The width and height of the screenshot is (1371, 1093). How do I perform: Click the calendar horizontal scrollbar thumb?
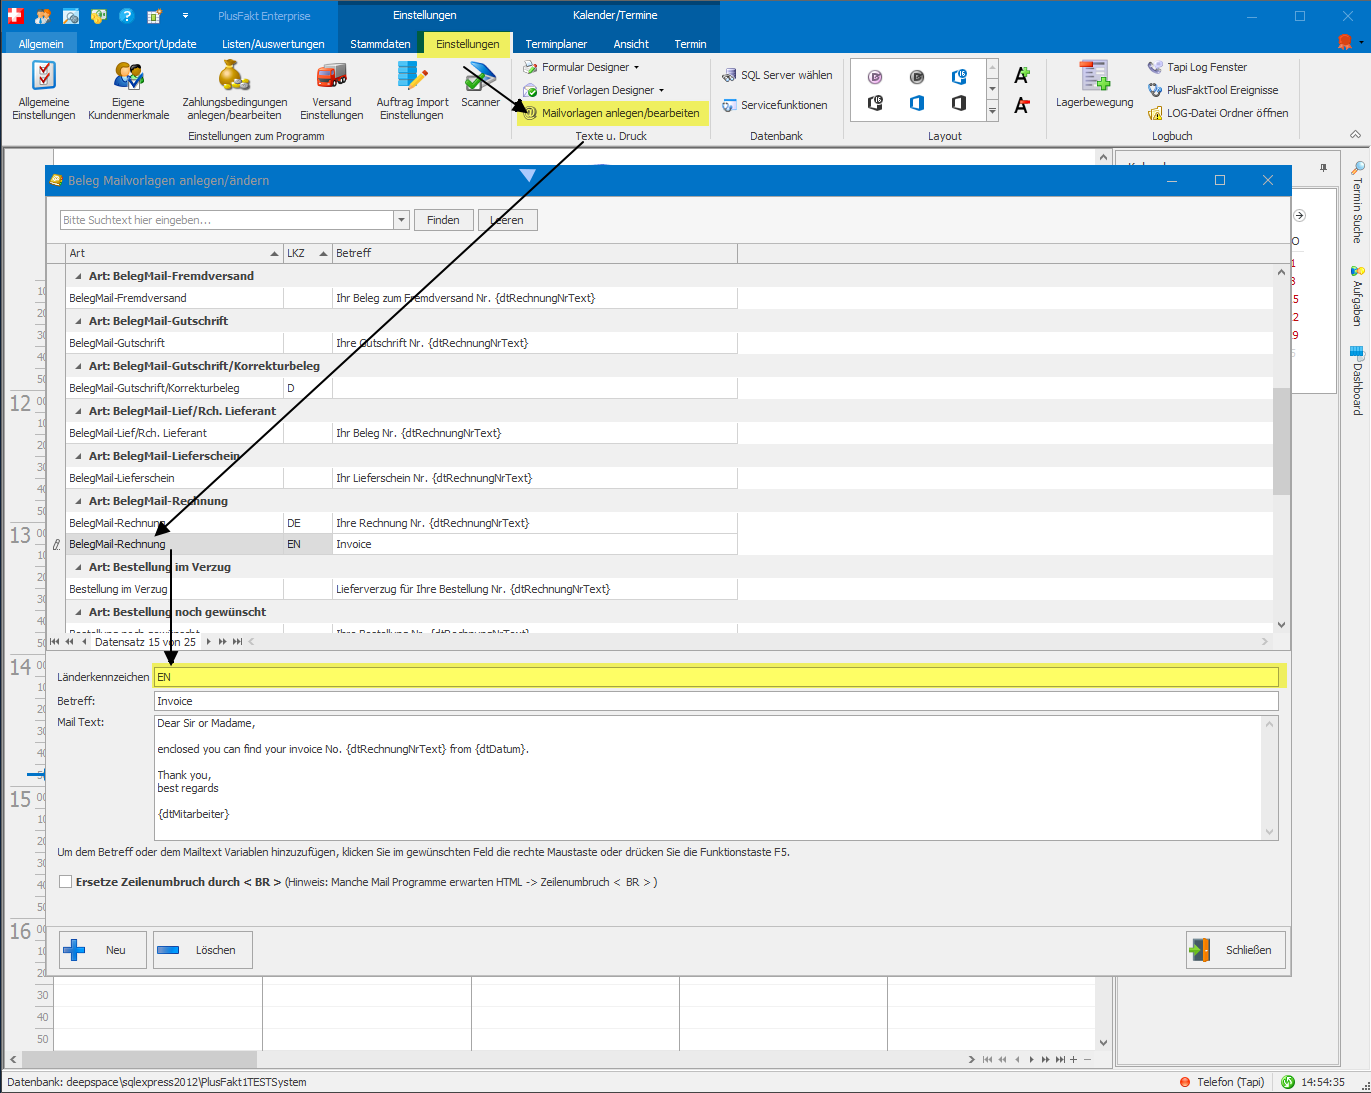point(139,1059)
